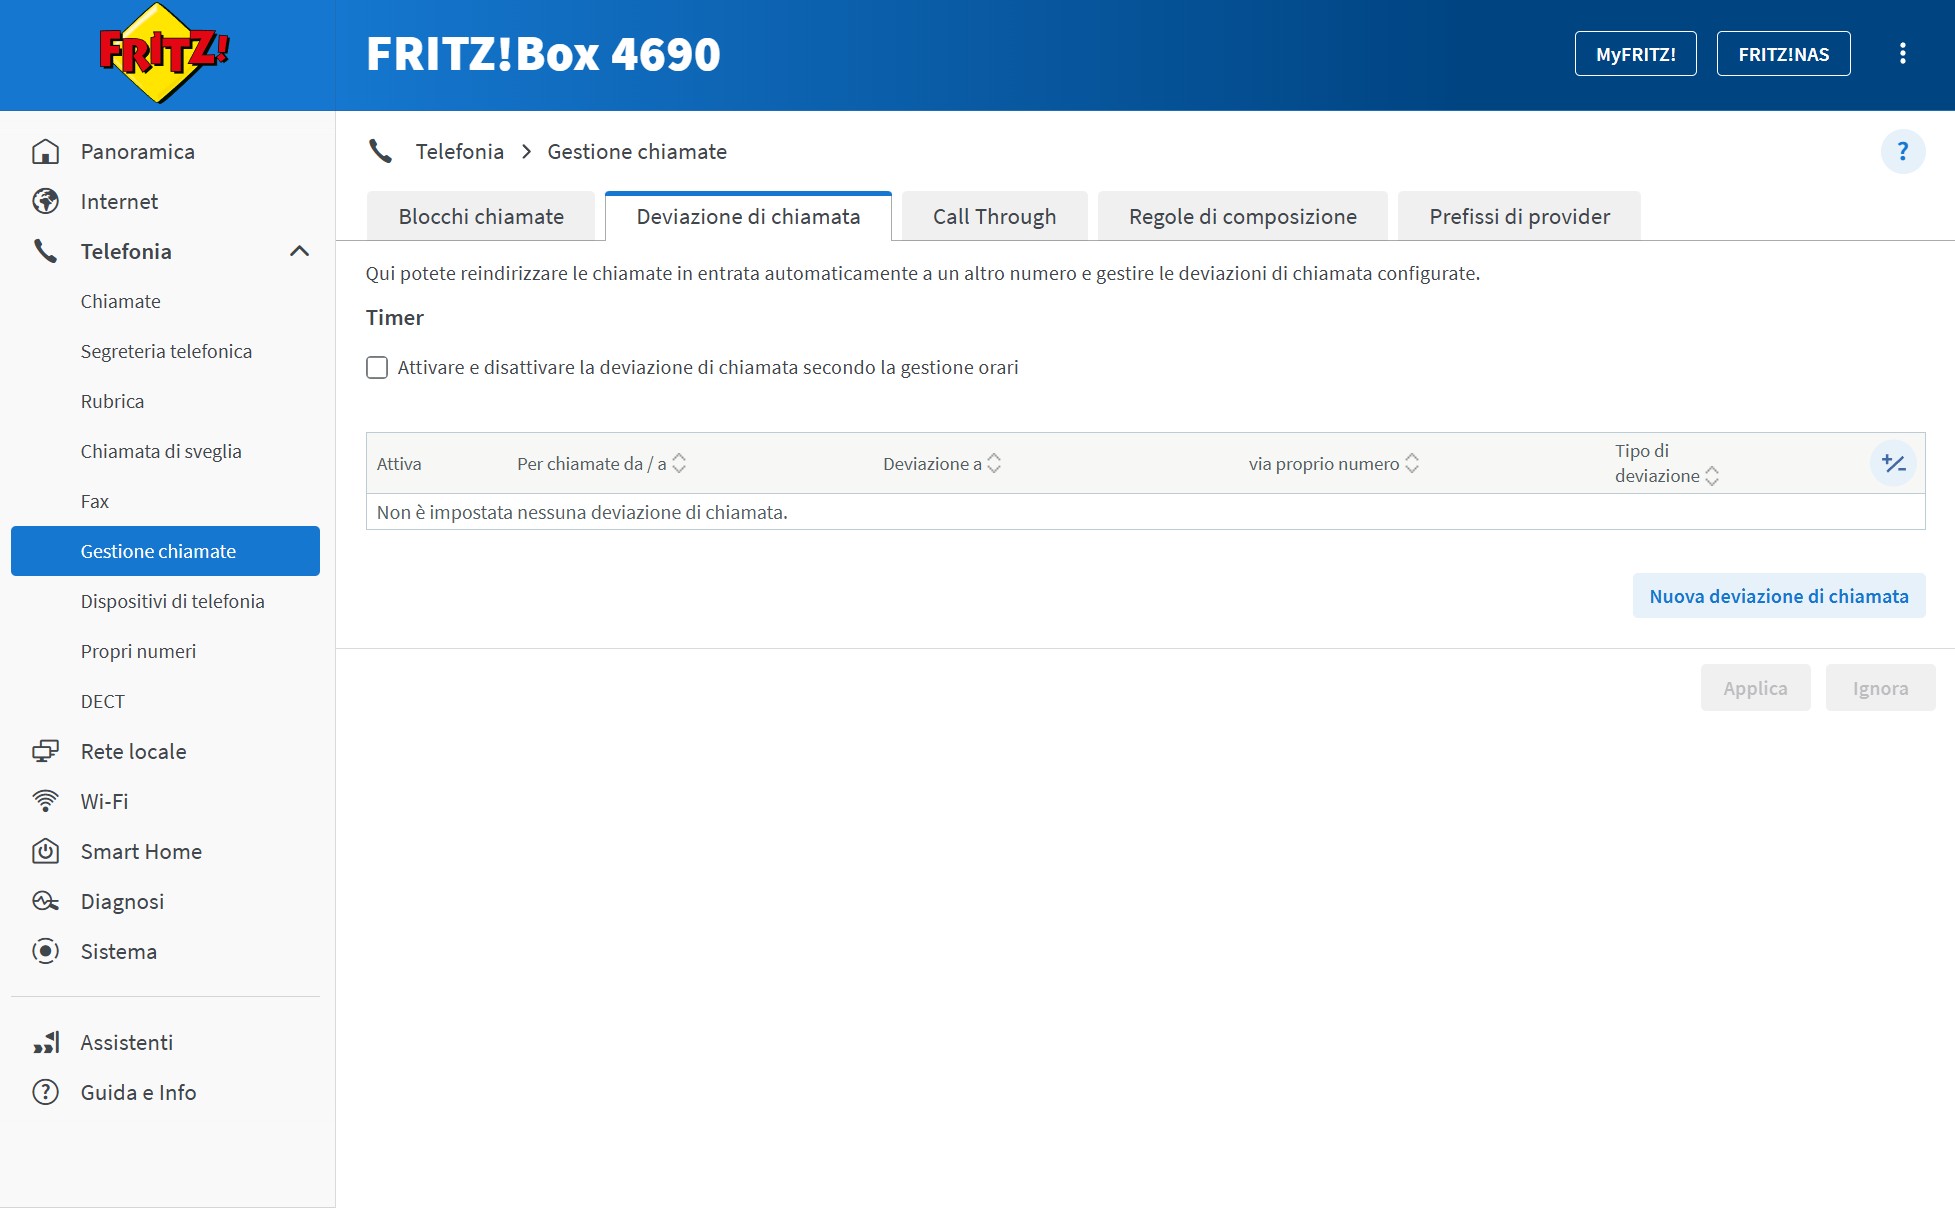Open the three-dot options menu
The height and width of the screenshot is (1208, 1955).
[1903, 54]
